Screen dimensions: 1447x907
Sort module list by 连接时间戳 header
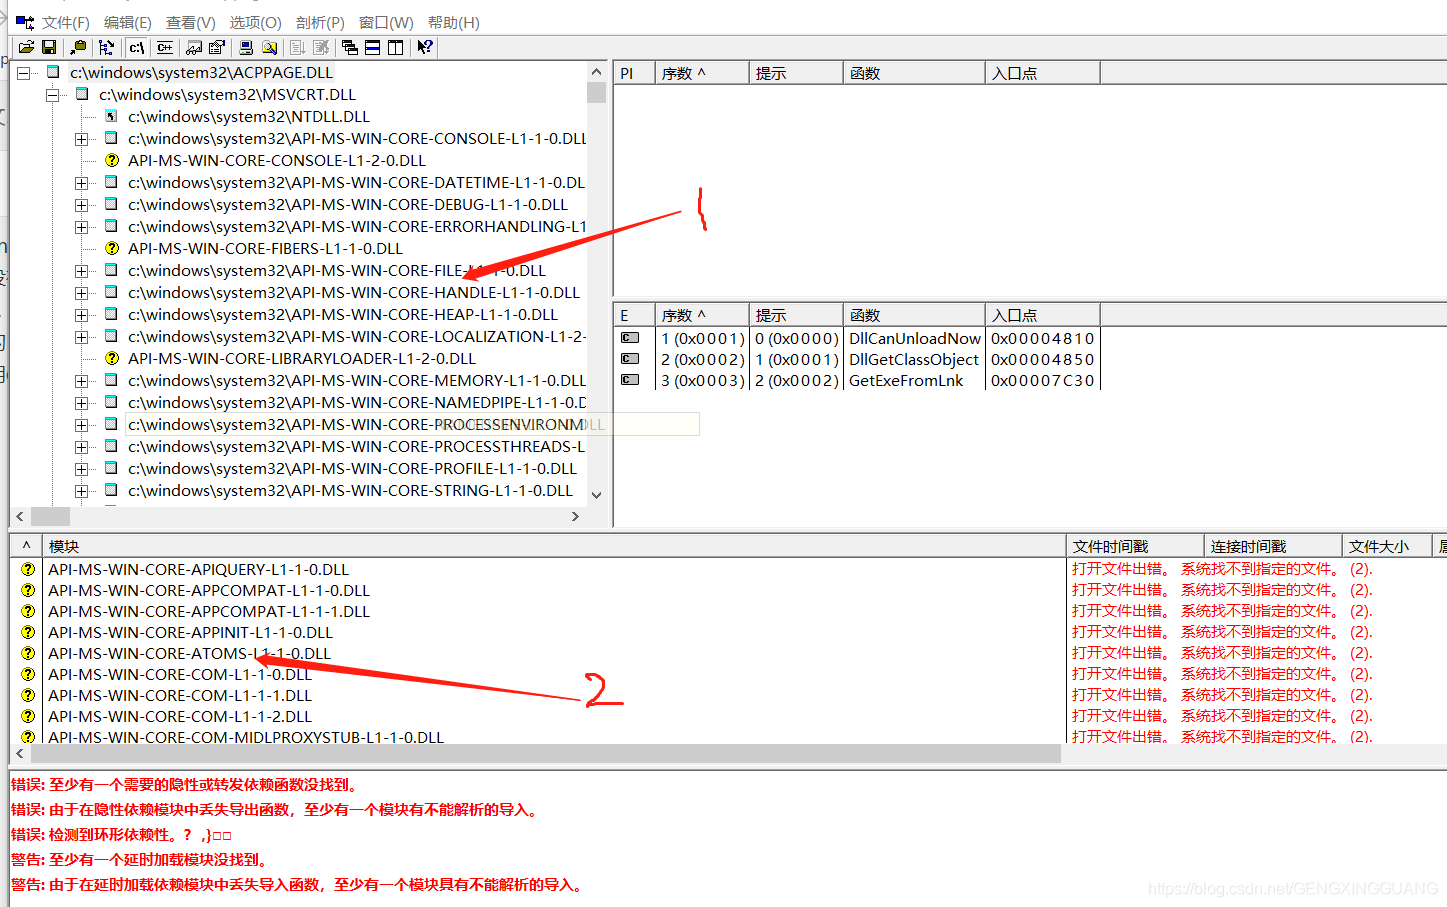pos(1273,546)
